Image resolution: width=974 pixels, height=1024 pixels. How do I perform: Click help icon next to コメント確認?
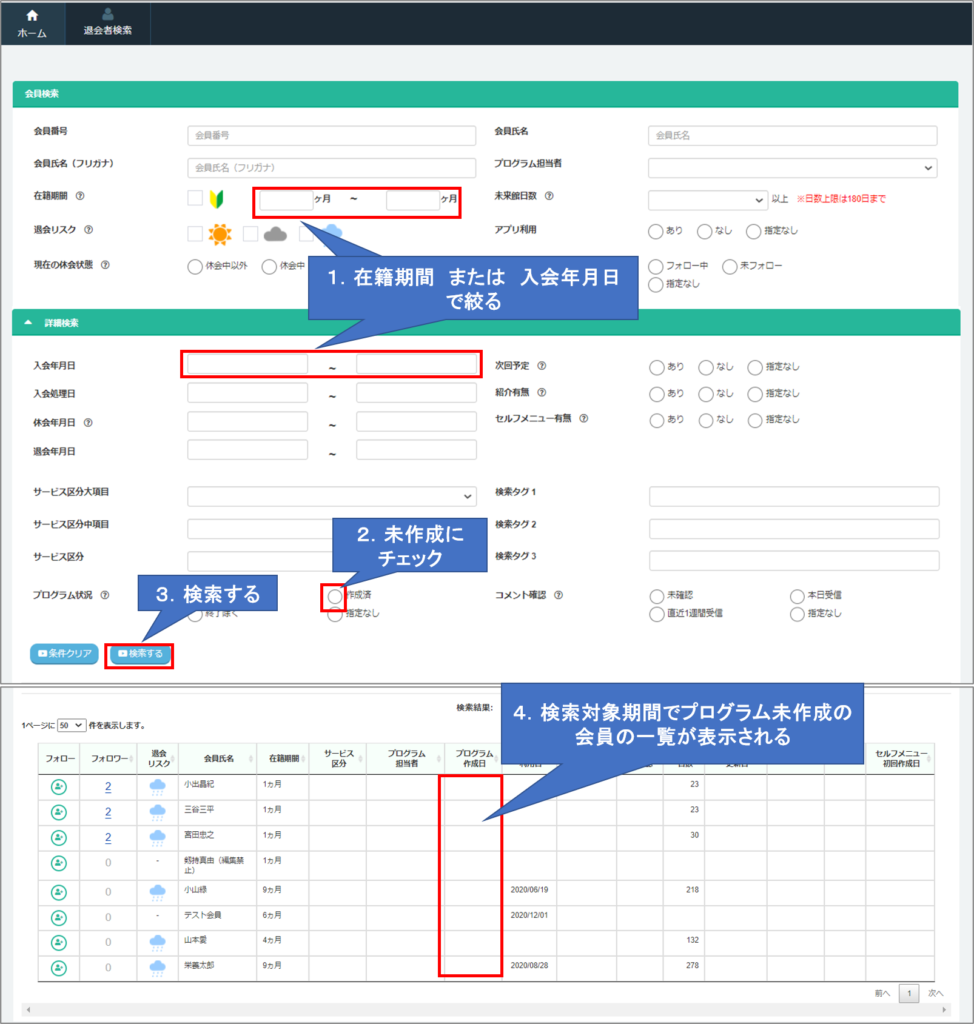click(558, 595)
